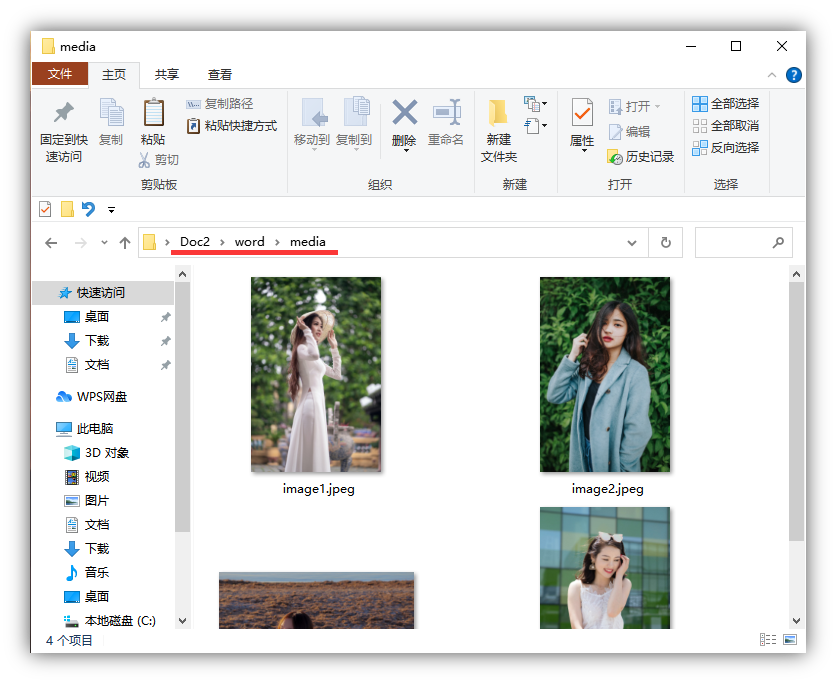Click Select All in the ribbon

[726, 104]
